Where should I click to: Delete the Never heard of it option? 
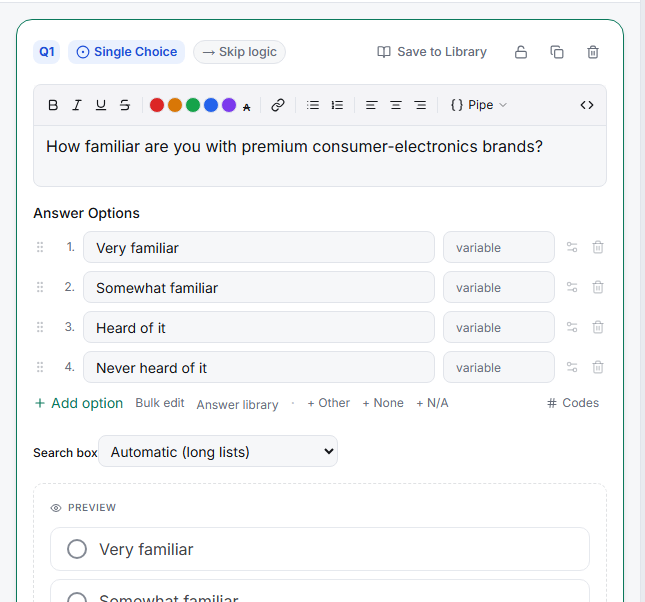(598, 367)
